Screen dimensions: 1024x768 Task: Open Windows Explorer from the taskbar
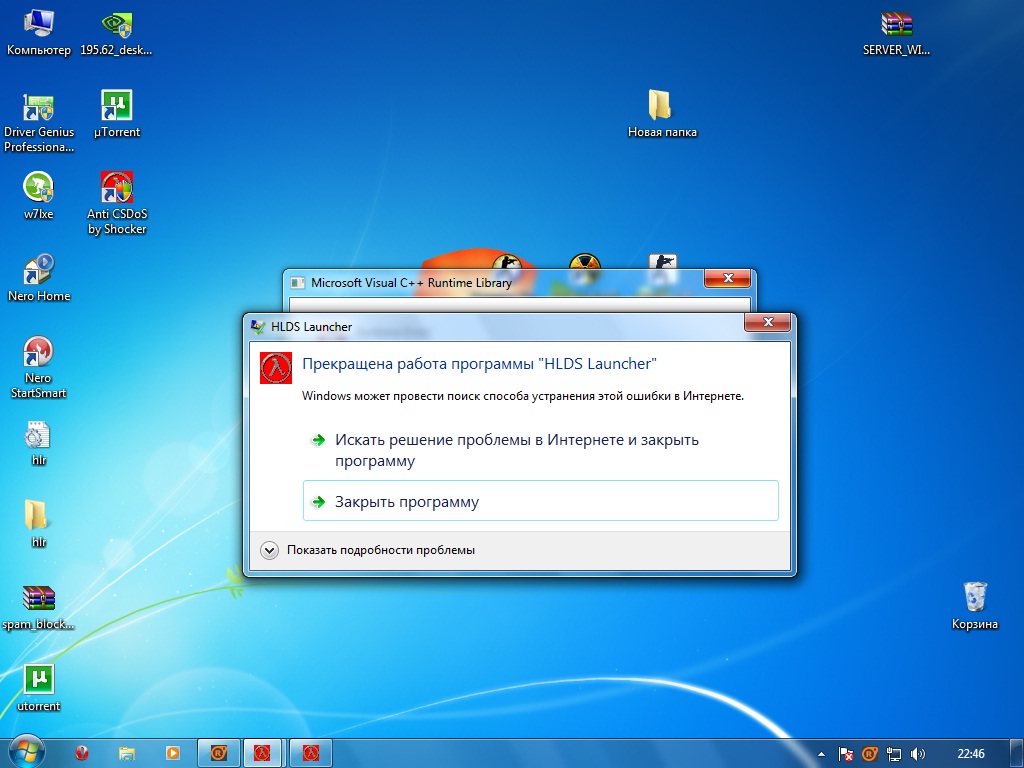127,753
